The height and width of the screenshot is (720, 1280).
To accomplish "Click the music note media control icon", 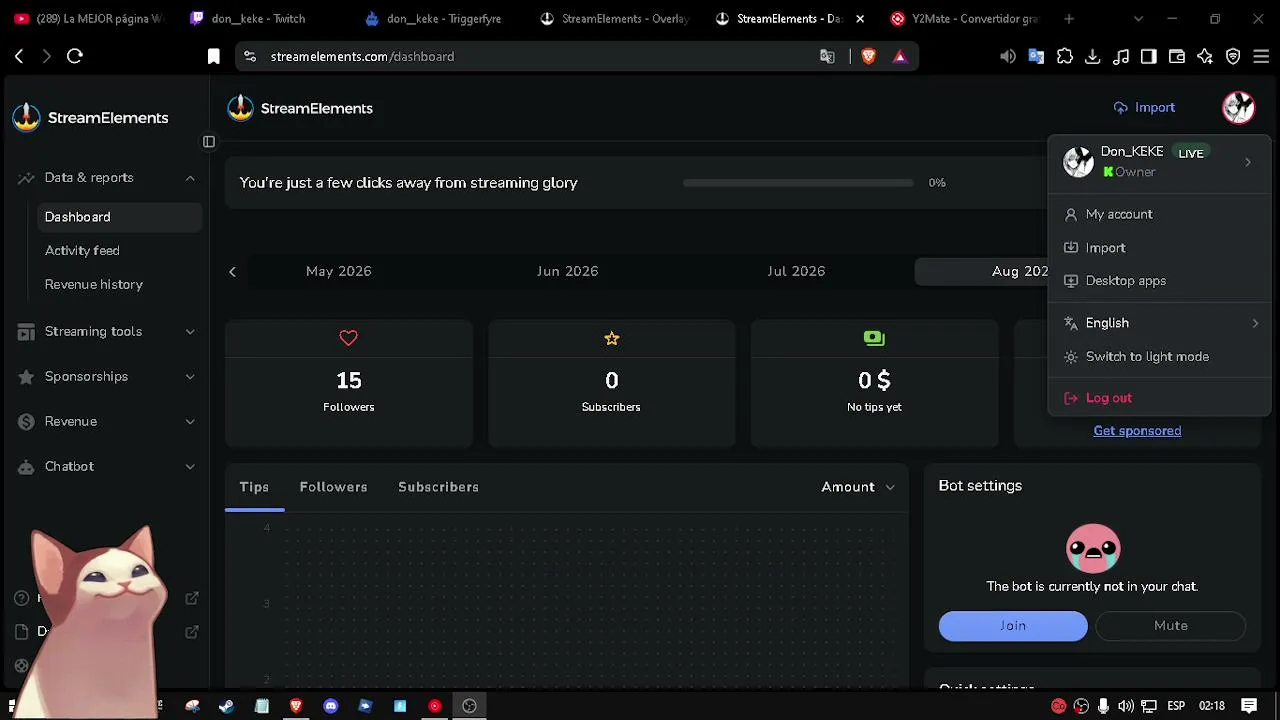I will tap(1121, 57).
